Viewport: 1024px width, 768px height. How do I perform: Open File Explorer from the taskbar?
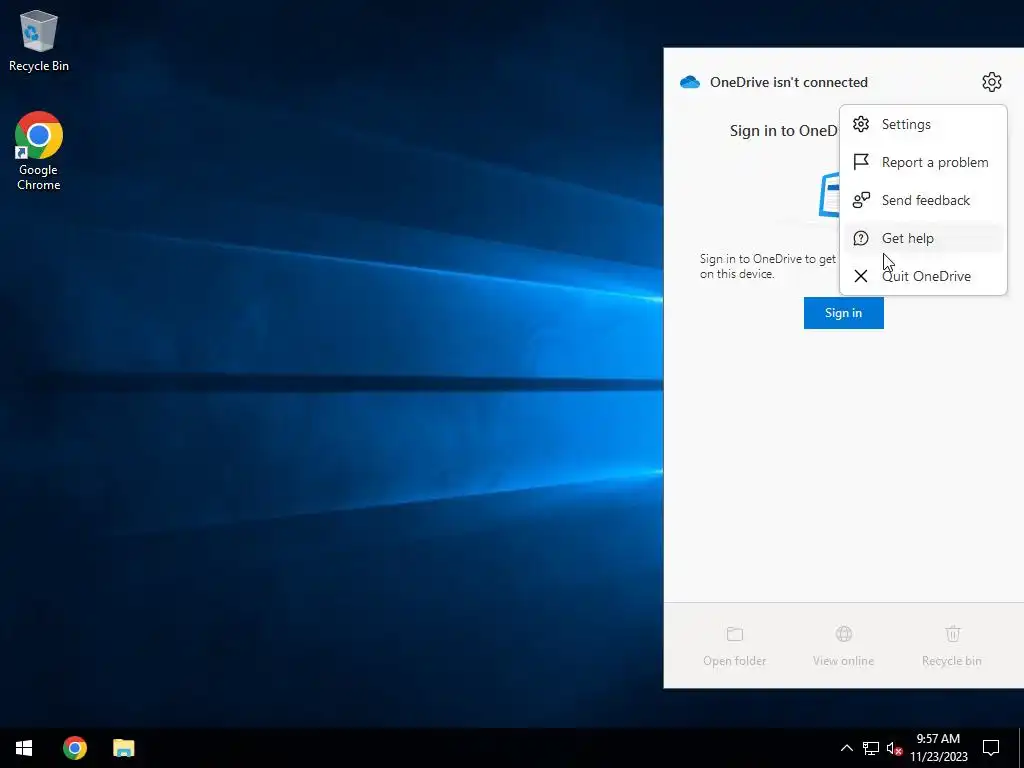[123, 748]
